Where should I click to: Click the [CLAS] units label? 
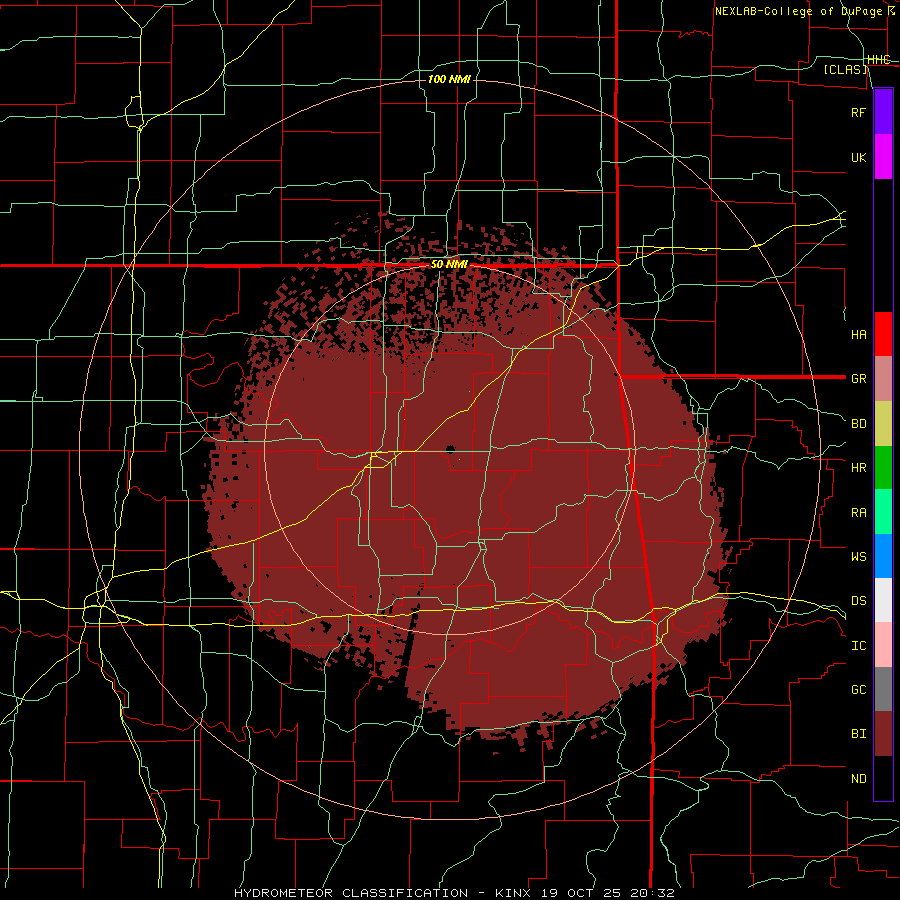845,69
